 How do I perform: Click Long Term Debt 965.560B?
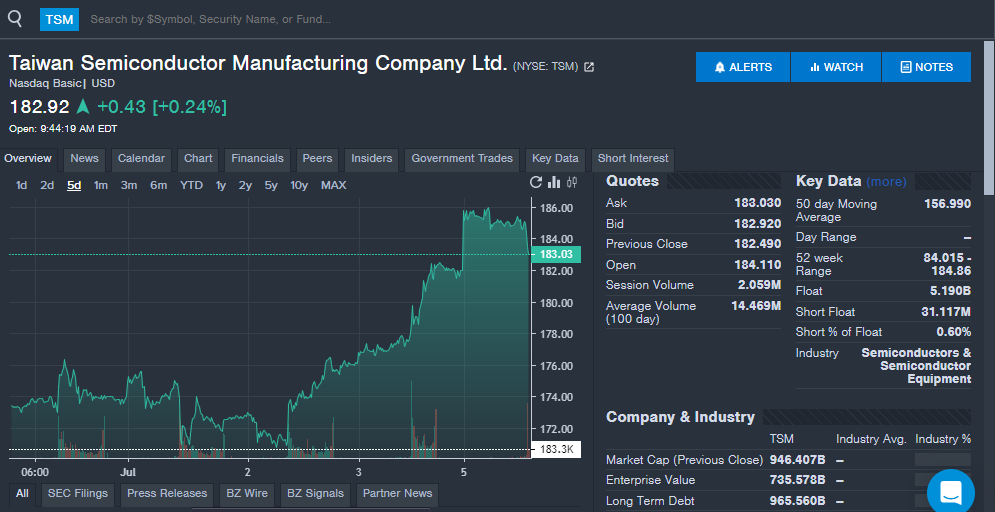coord(797,501)
